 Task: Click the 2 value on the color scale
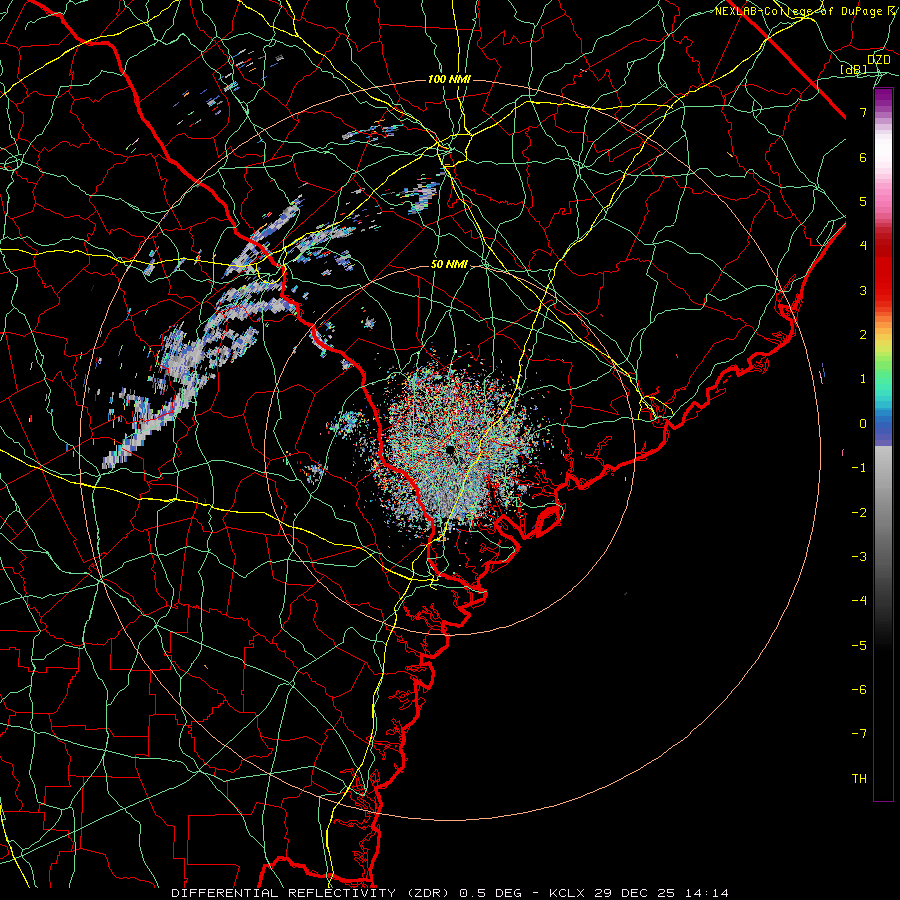[863, 335]
